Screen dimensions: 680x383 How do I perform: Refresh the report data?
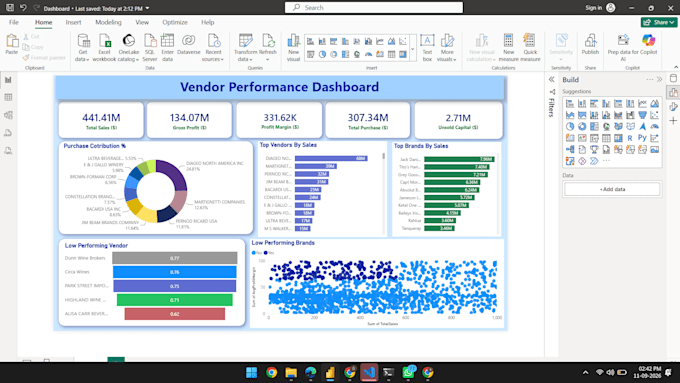click(268, 48)
